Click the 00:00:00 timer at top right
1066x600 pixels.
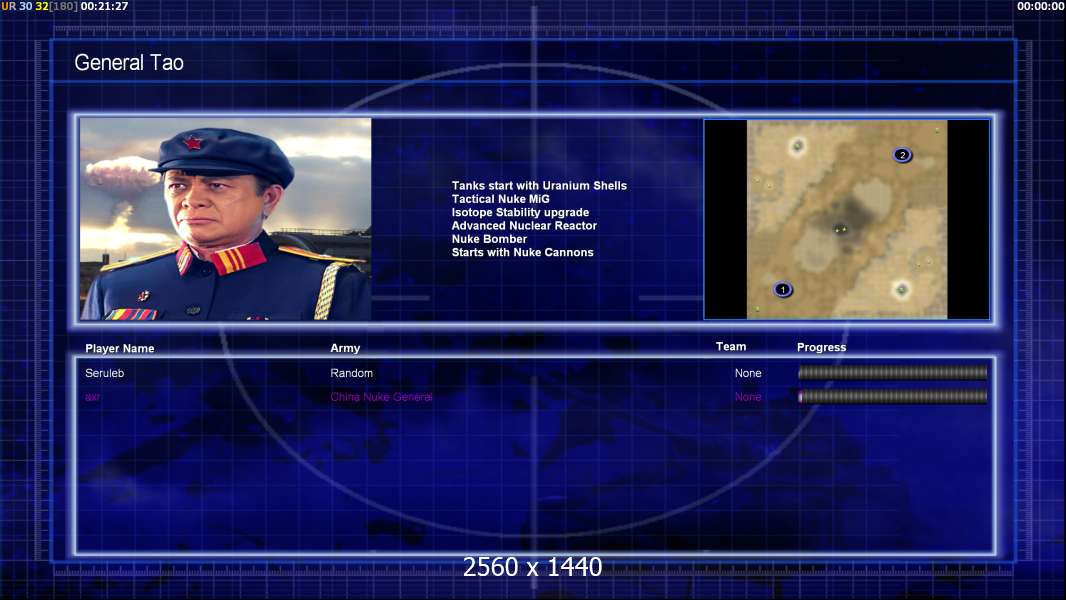pos(1041,6)
